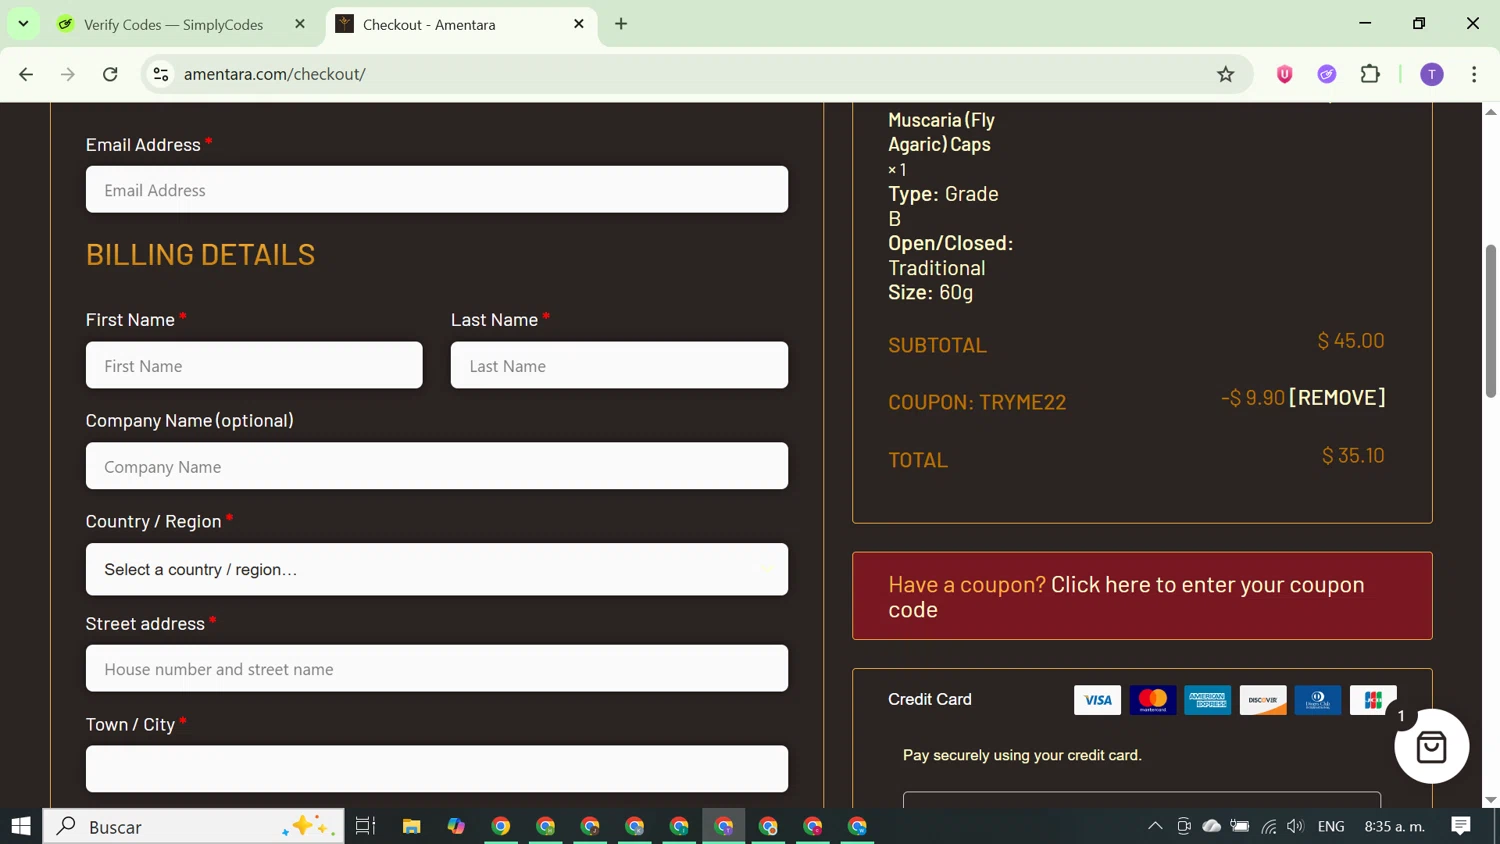Click the Discover card icon
The height and width of the screenshot is (844, 1500).
[1263, 700]
